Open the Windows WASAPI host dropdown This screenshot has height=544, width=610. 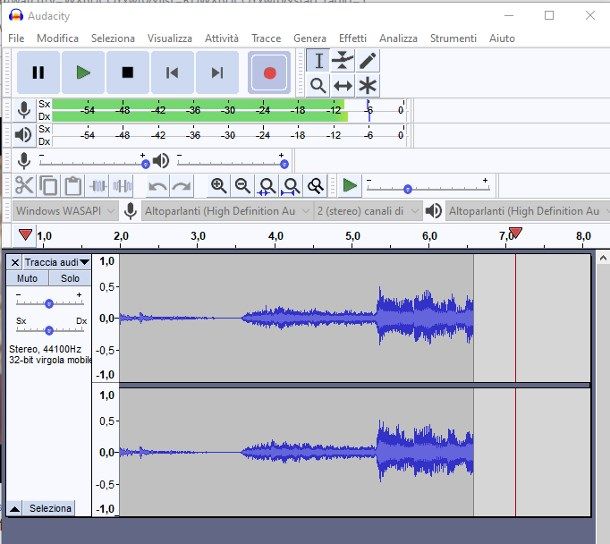pos(65,211)
